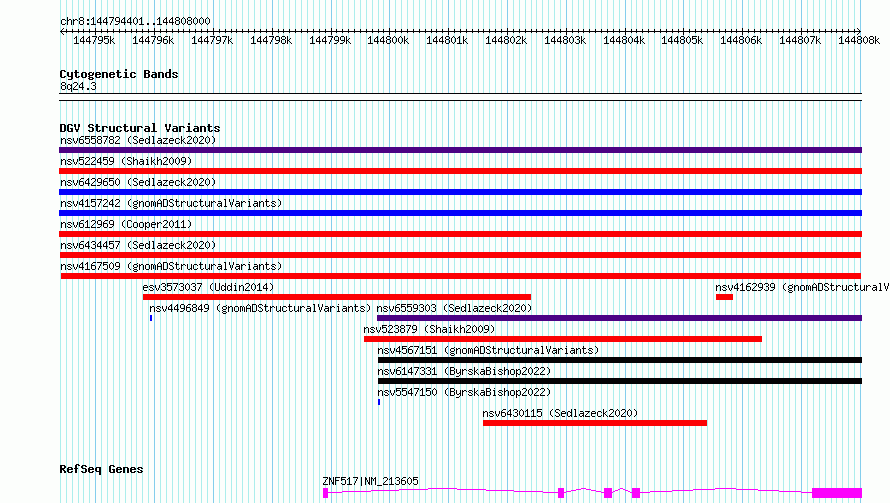This screenshot has height=503, width=890.
Task: Click the 8q24.3 band label
Action: (78, 86)
